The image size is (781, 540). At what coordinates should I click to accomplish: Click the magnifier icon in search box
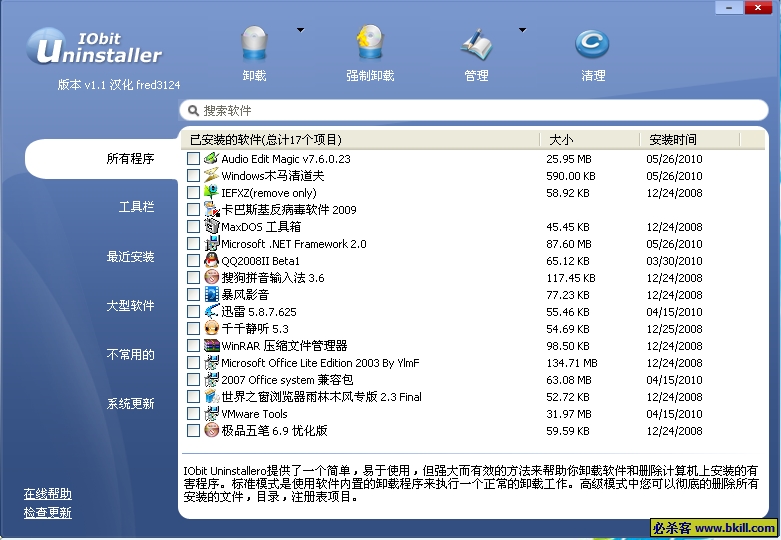pos(193,111)
